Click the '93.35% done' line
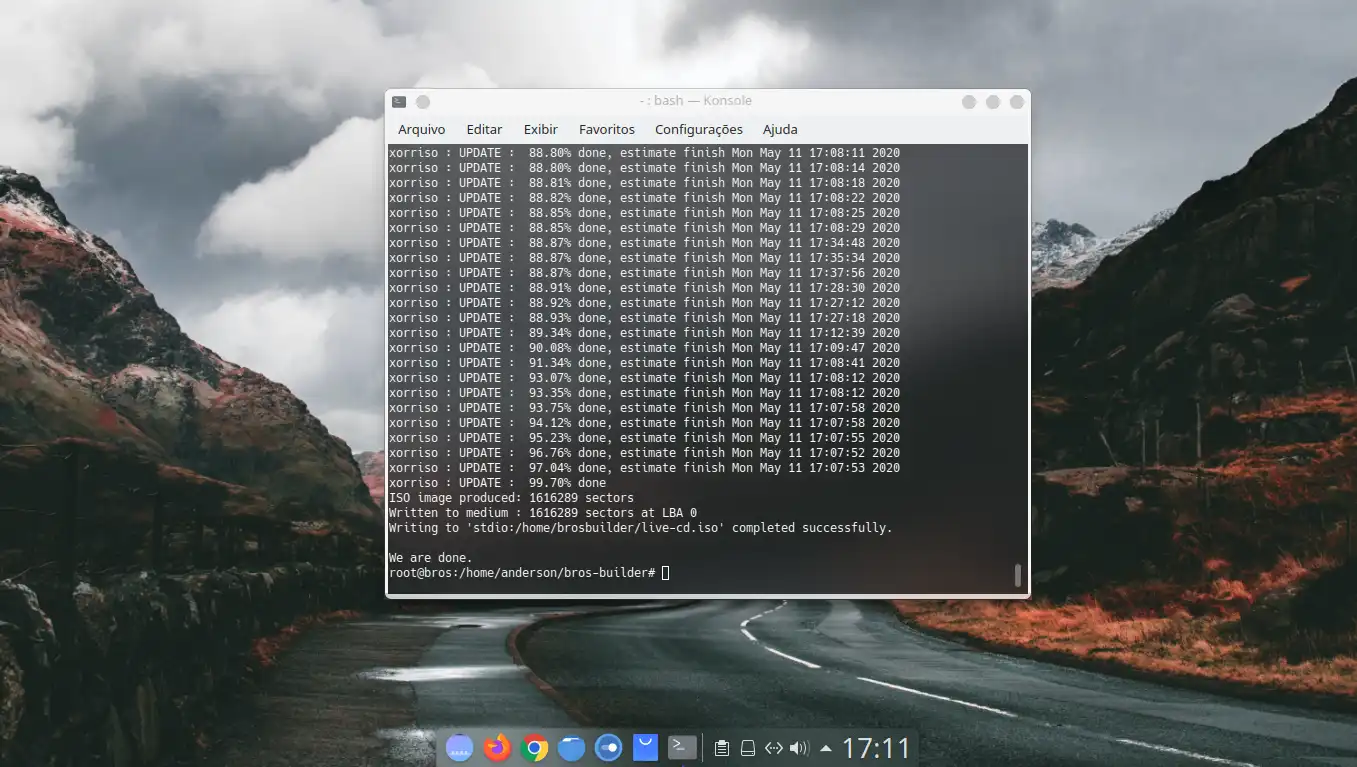 tap(644, 393)
